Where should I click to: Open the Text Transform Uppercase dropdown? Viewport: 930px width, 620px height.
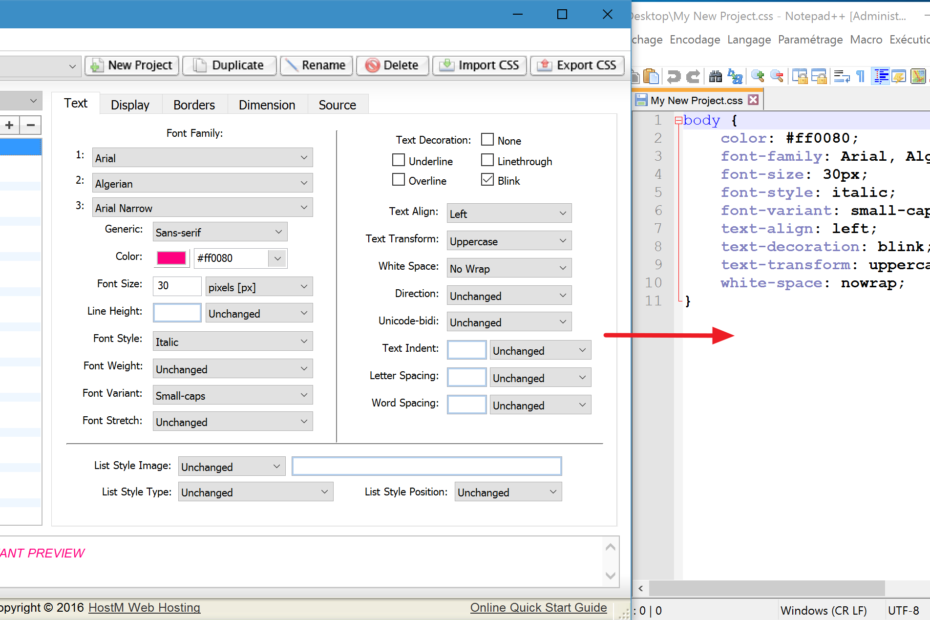[x=508, y=241]
